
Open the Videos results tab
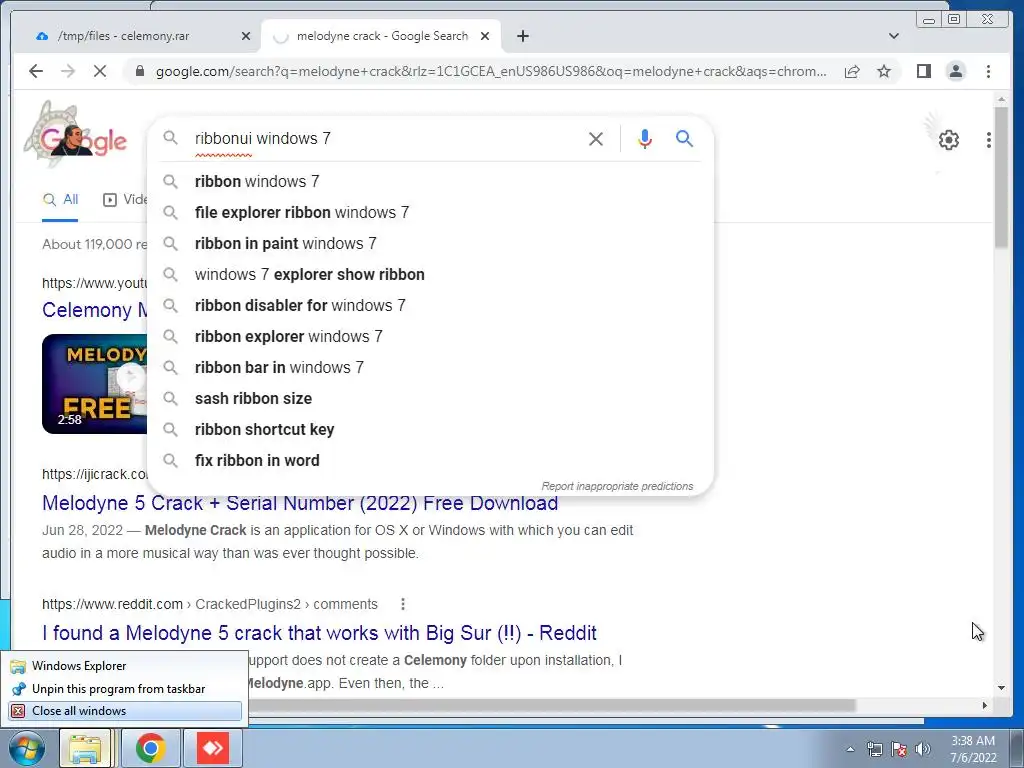(125, 200)
